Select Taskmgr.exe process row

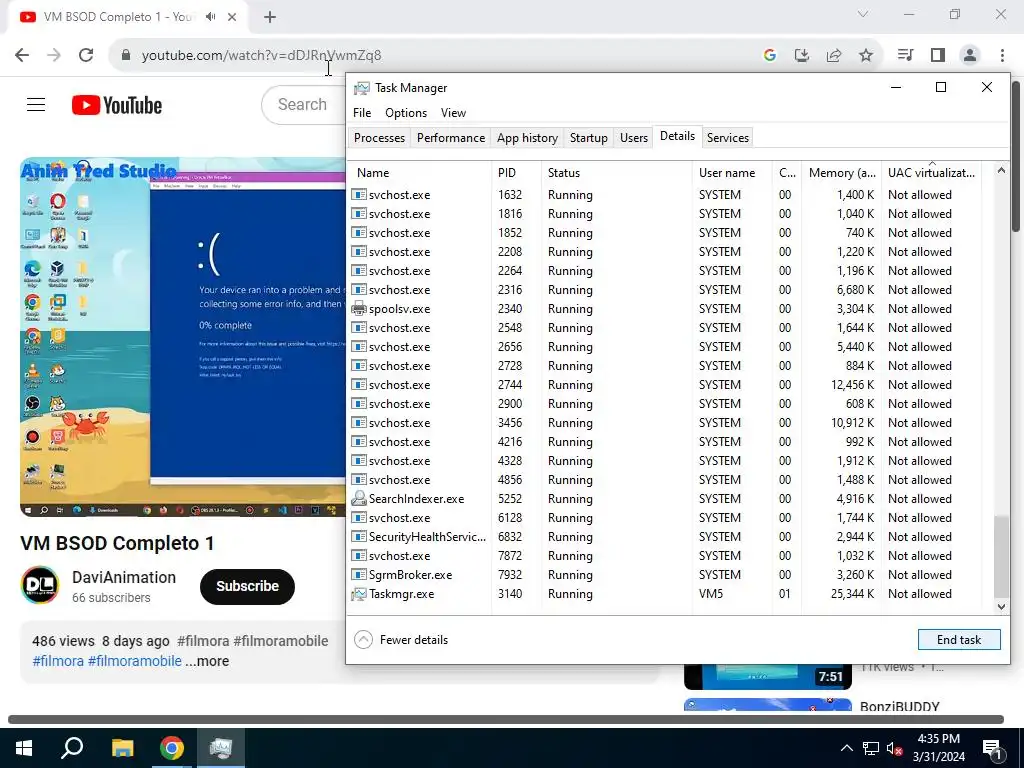coord(664,594)
